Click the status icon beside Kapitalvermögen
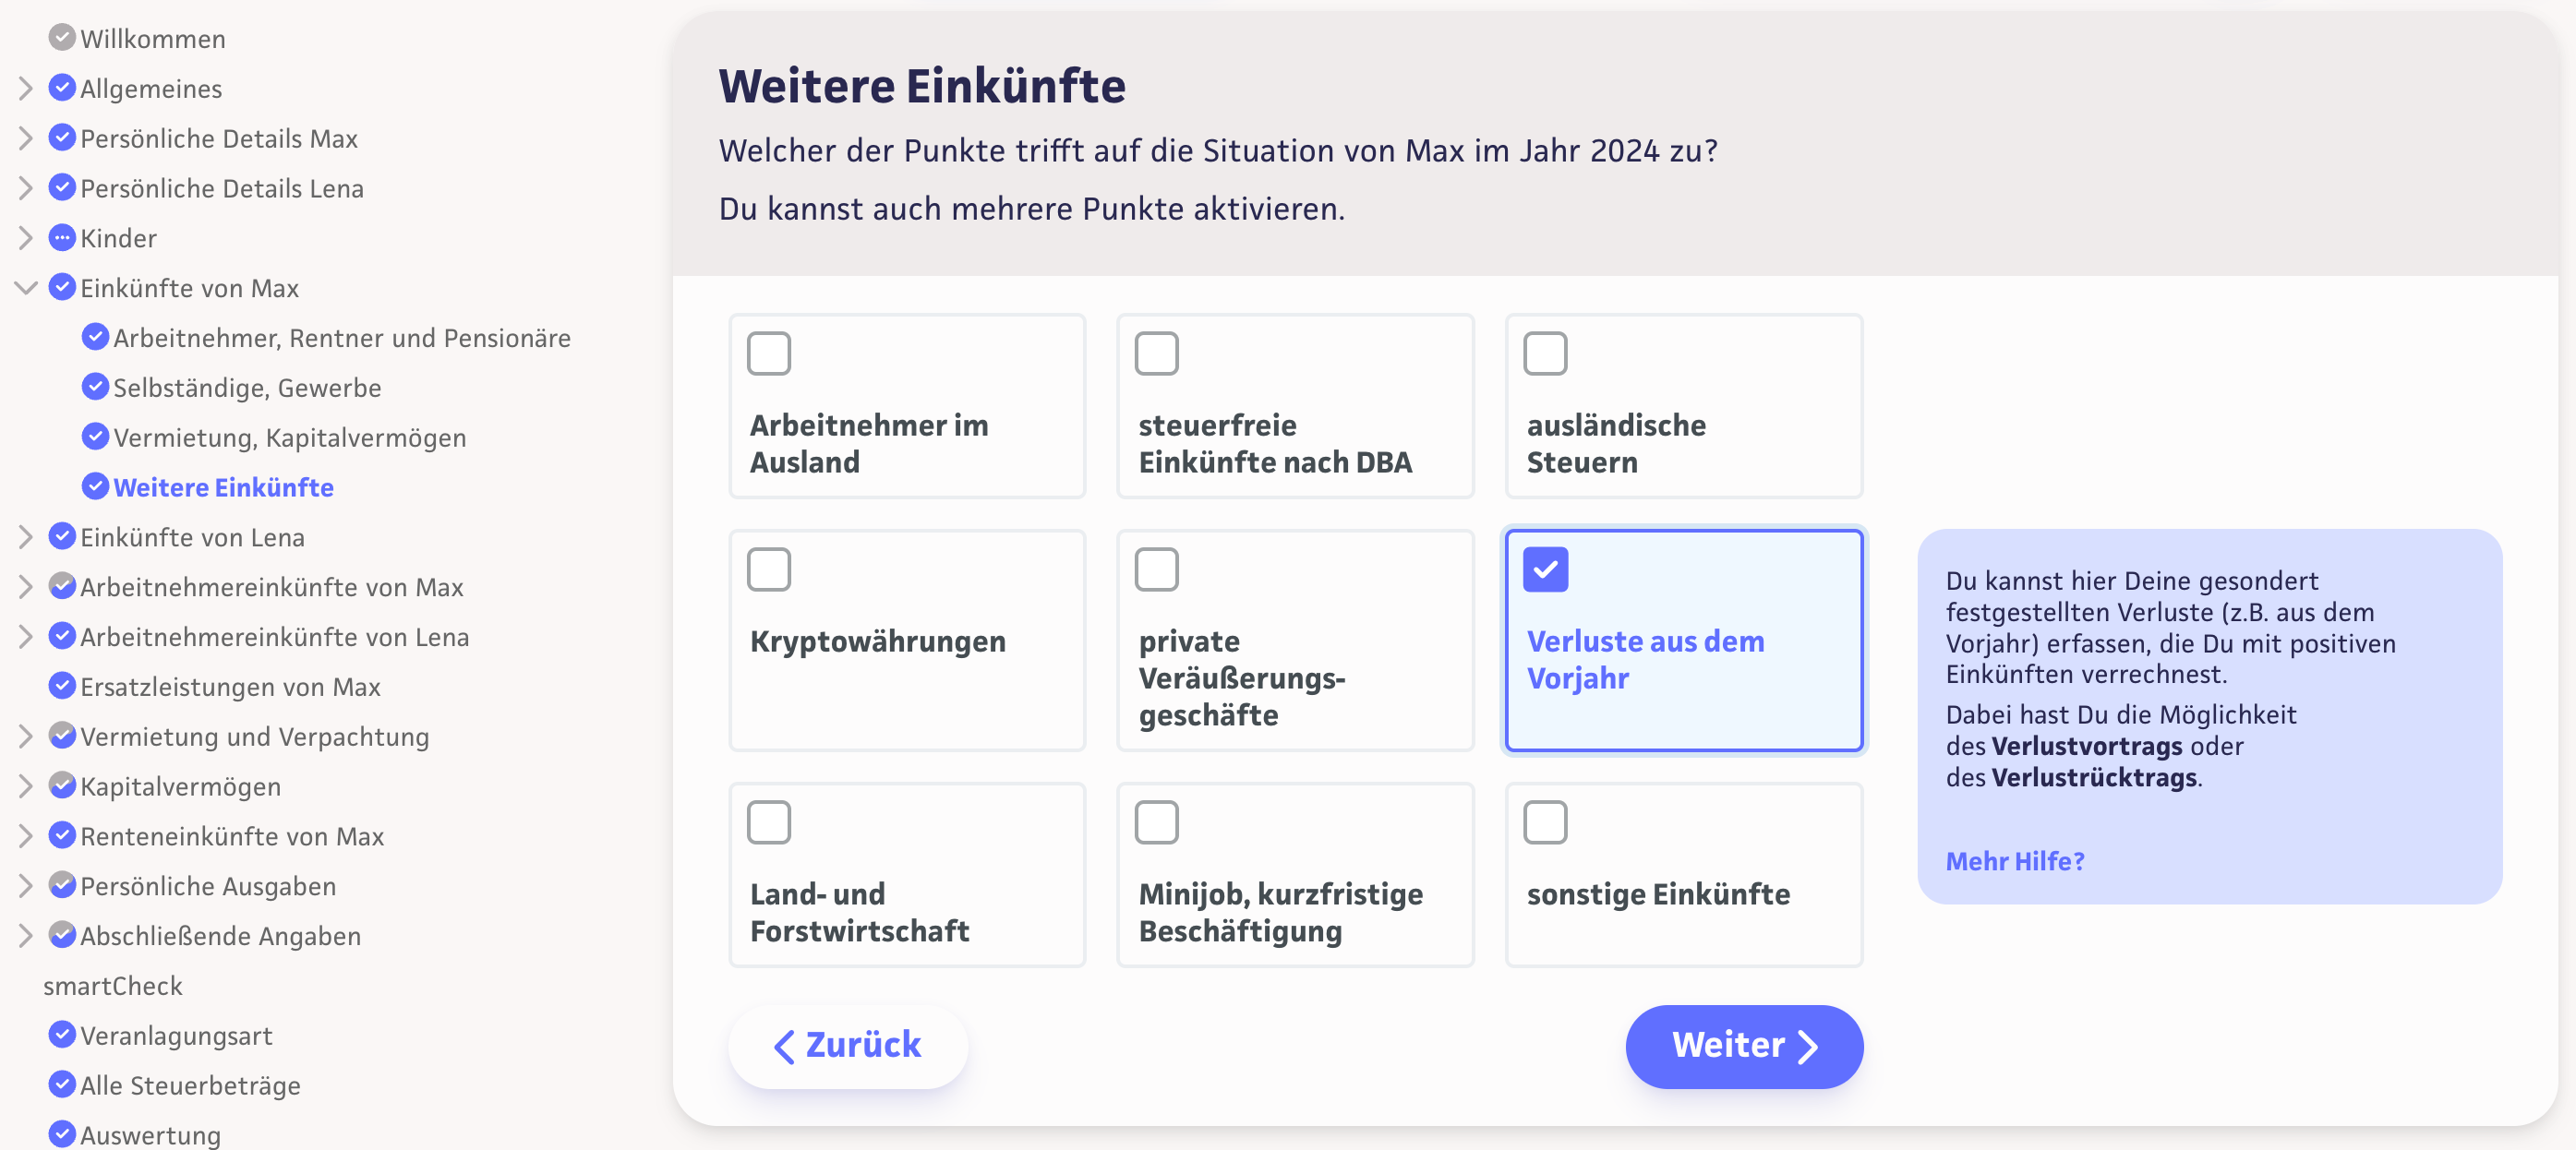This screenshot has width=2576, height=1150. tap(62, 786)
